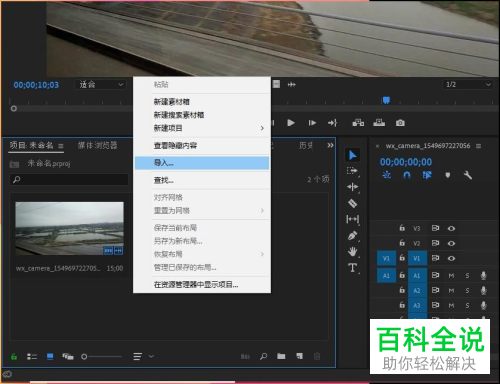Open the 项目: 未命名 panel menu icon
The height and width of the screenshot is (384, 500).
tap(61, 146)
